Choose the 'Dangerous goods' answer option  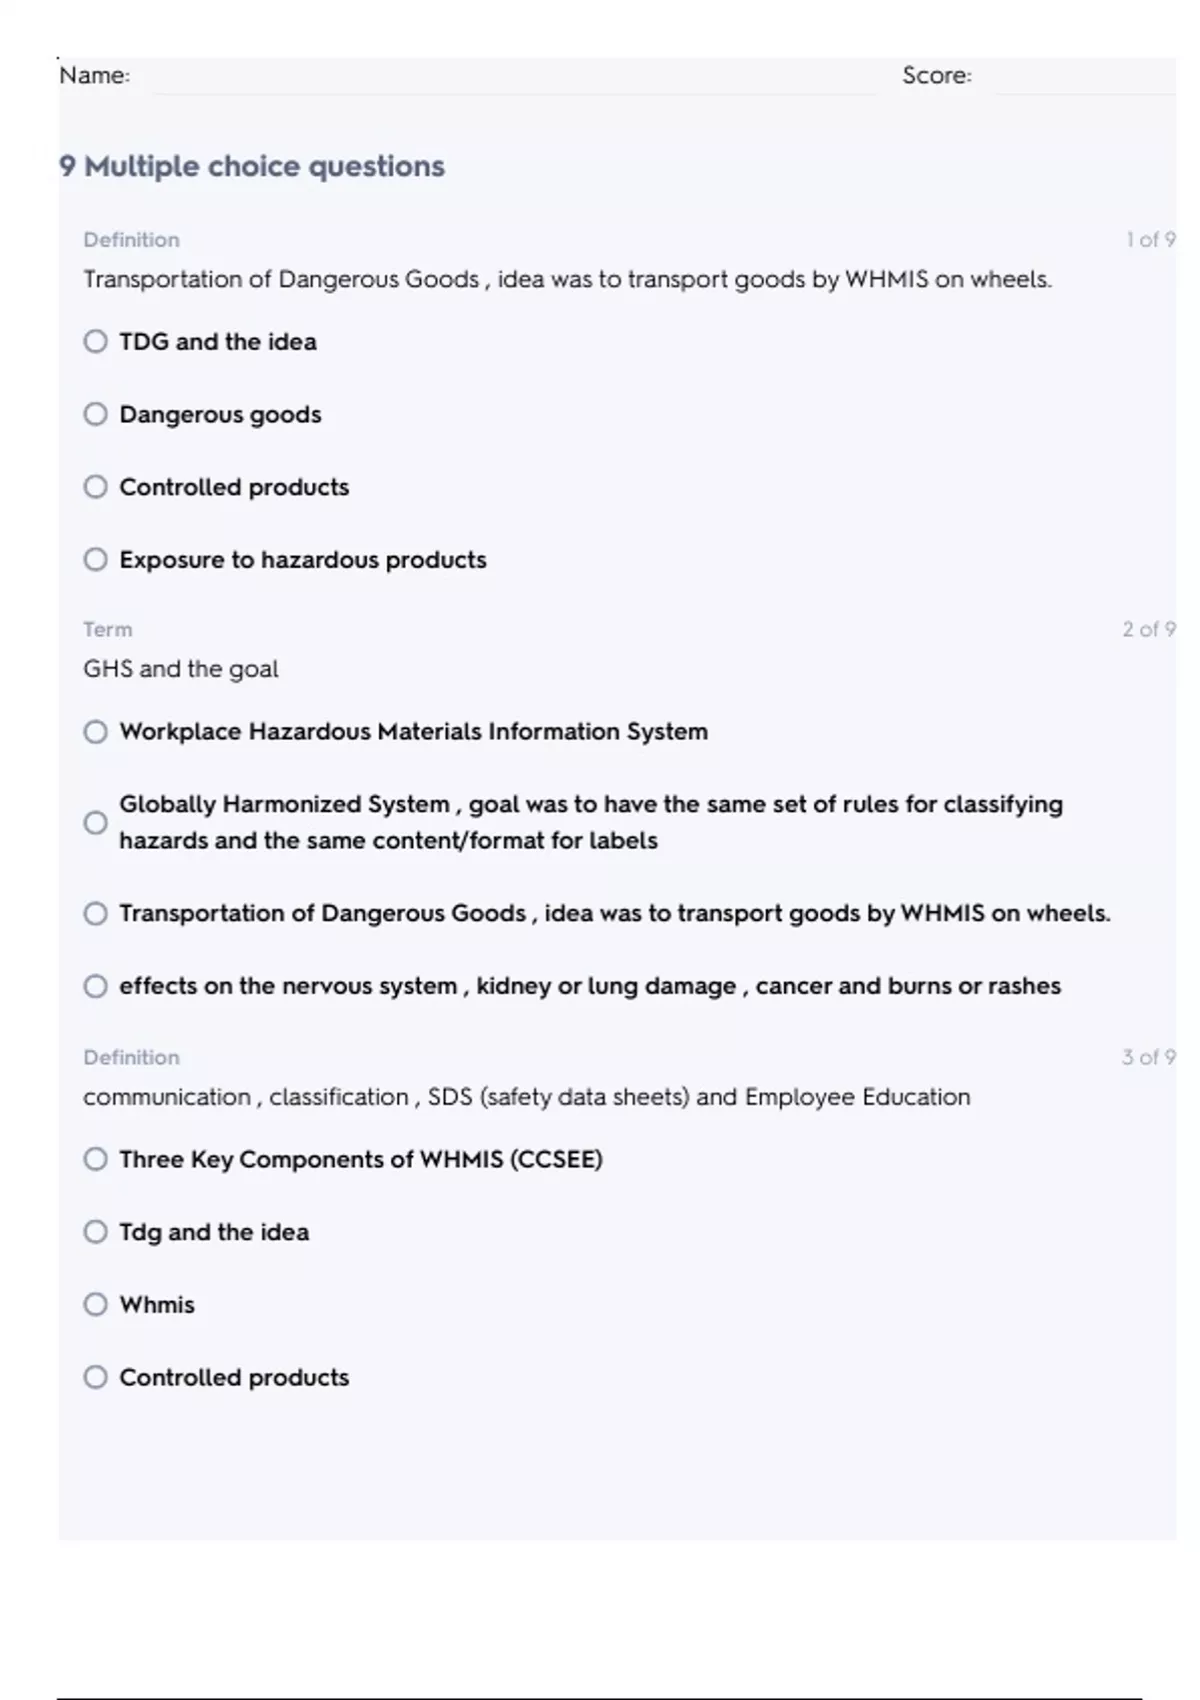pos(95,414)
